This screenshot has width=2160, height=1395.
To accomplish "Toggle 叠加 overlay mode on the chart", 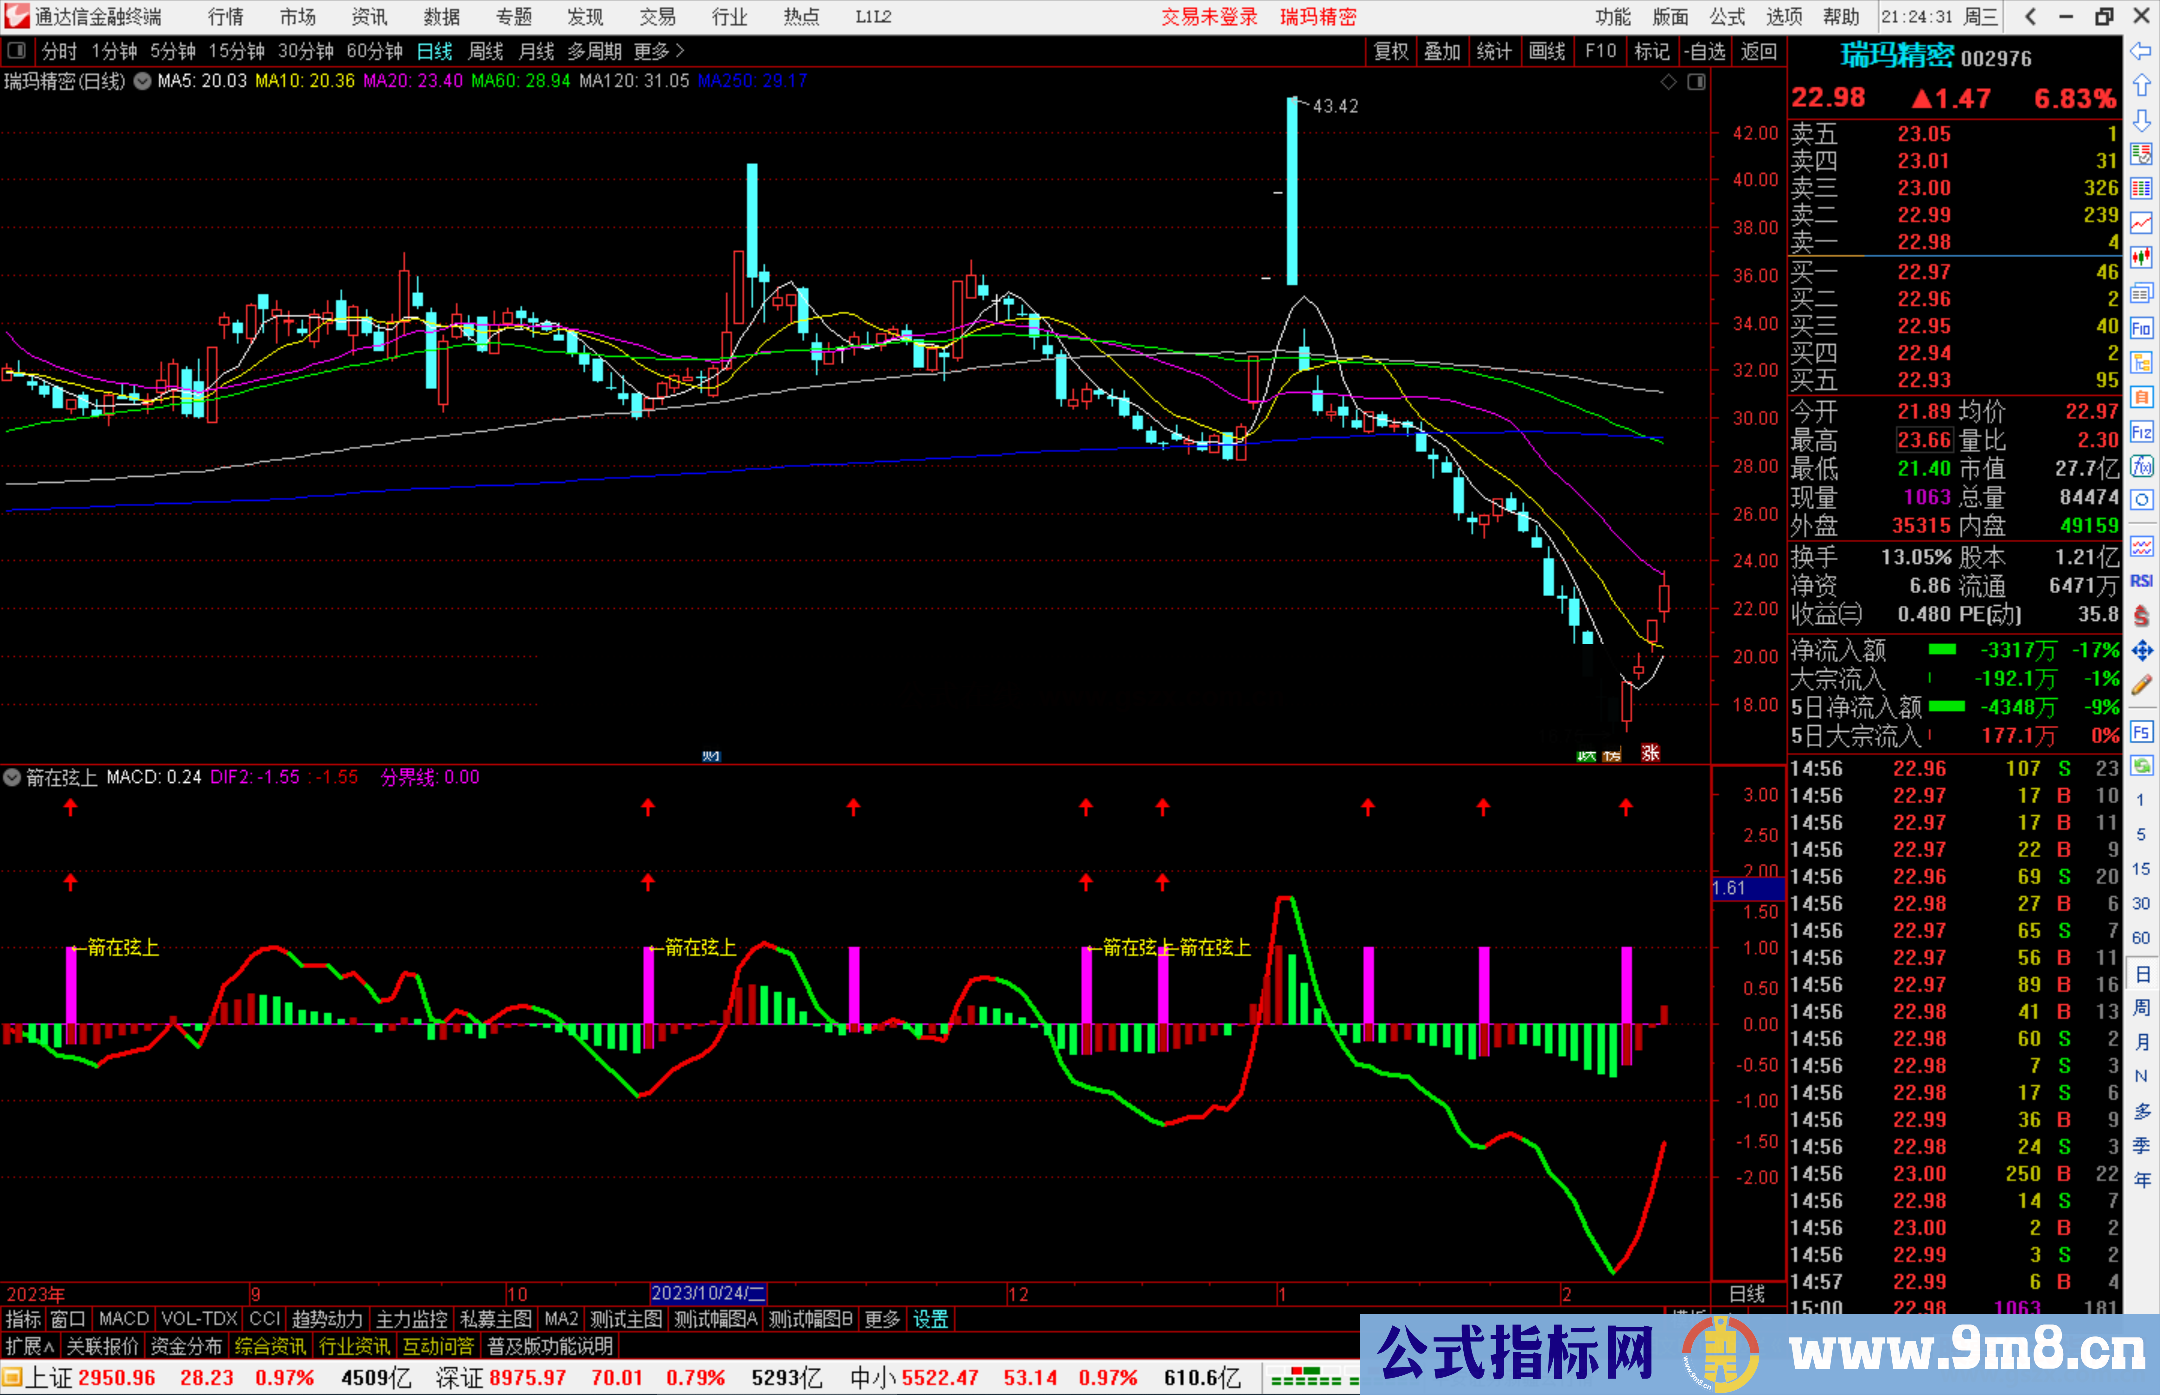I will point(1442,51).
